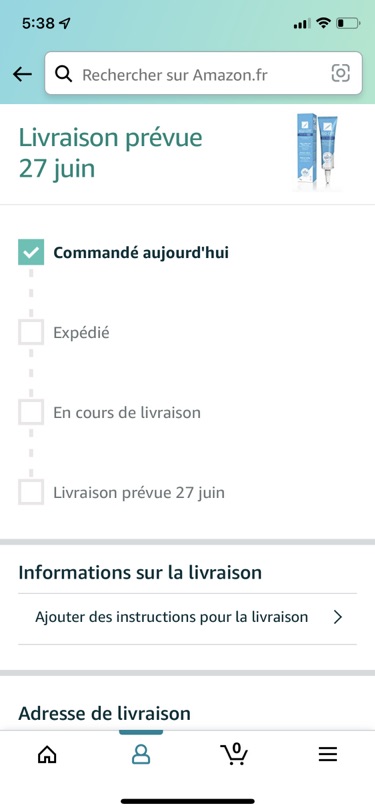Tap the search magnifier icon
375x812 pixels.
63,74
